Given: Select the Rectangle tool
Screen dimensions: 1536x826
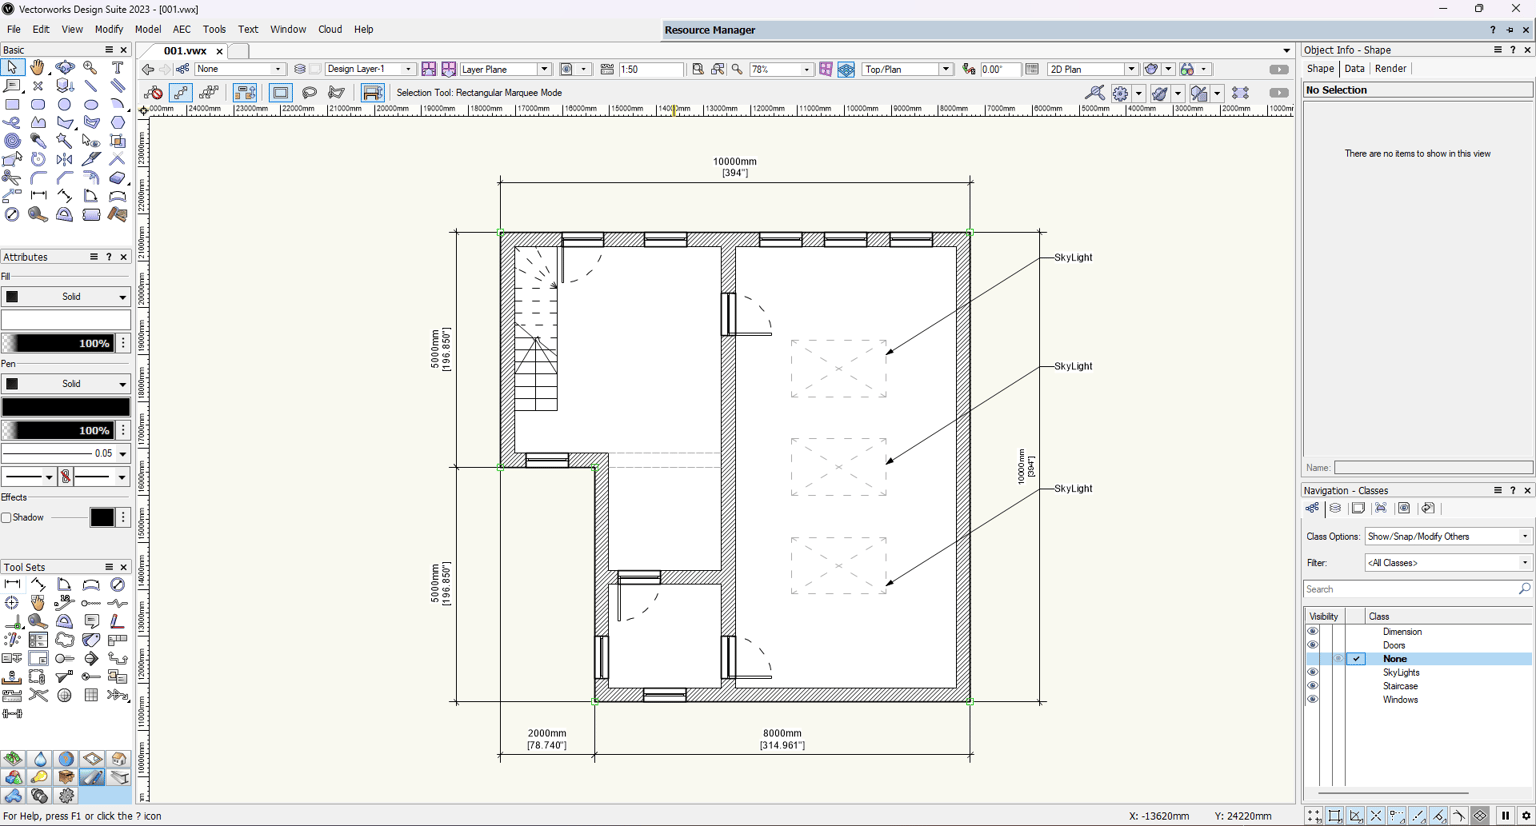Looking at the screenshot, I should (12, 104).
